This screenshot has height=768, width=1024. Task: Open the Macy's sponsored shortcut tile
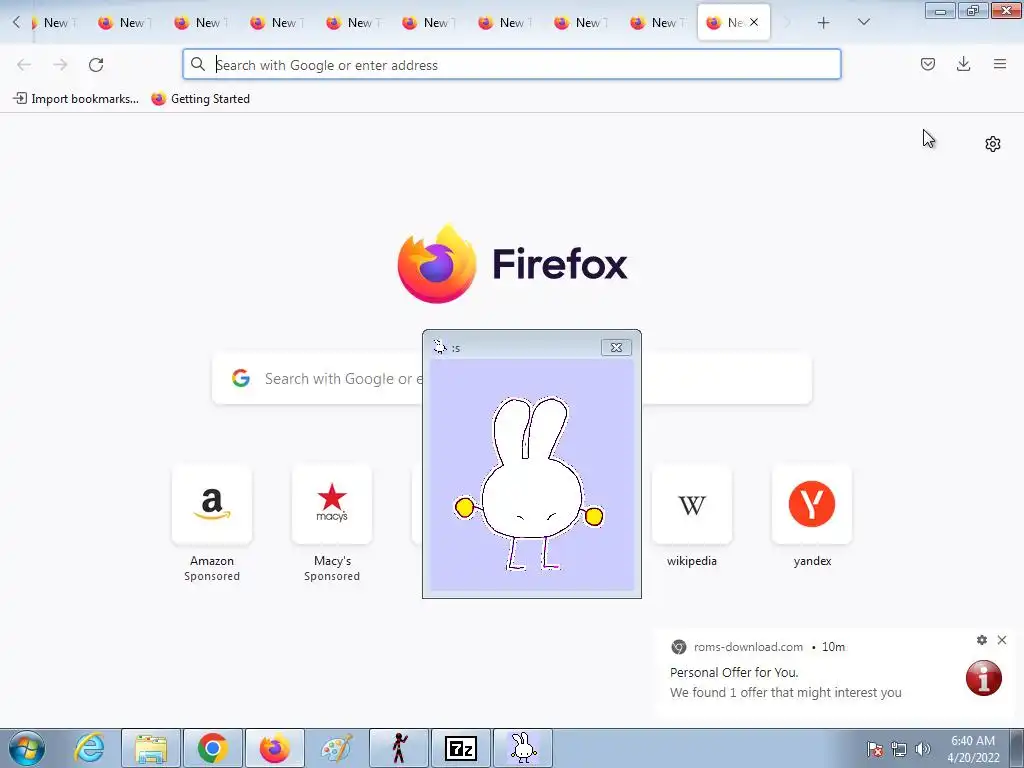(x=332, y=504)
